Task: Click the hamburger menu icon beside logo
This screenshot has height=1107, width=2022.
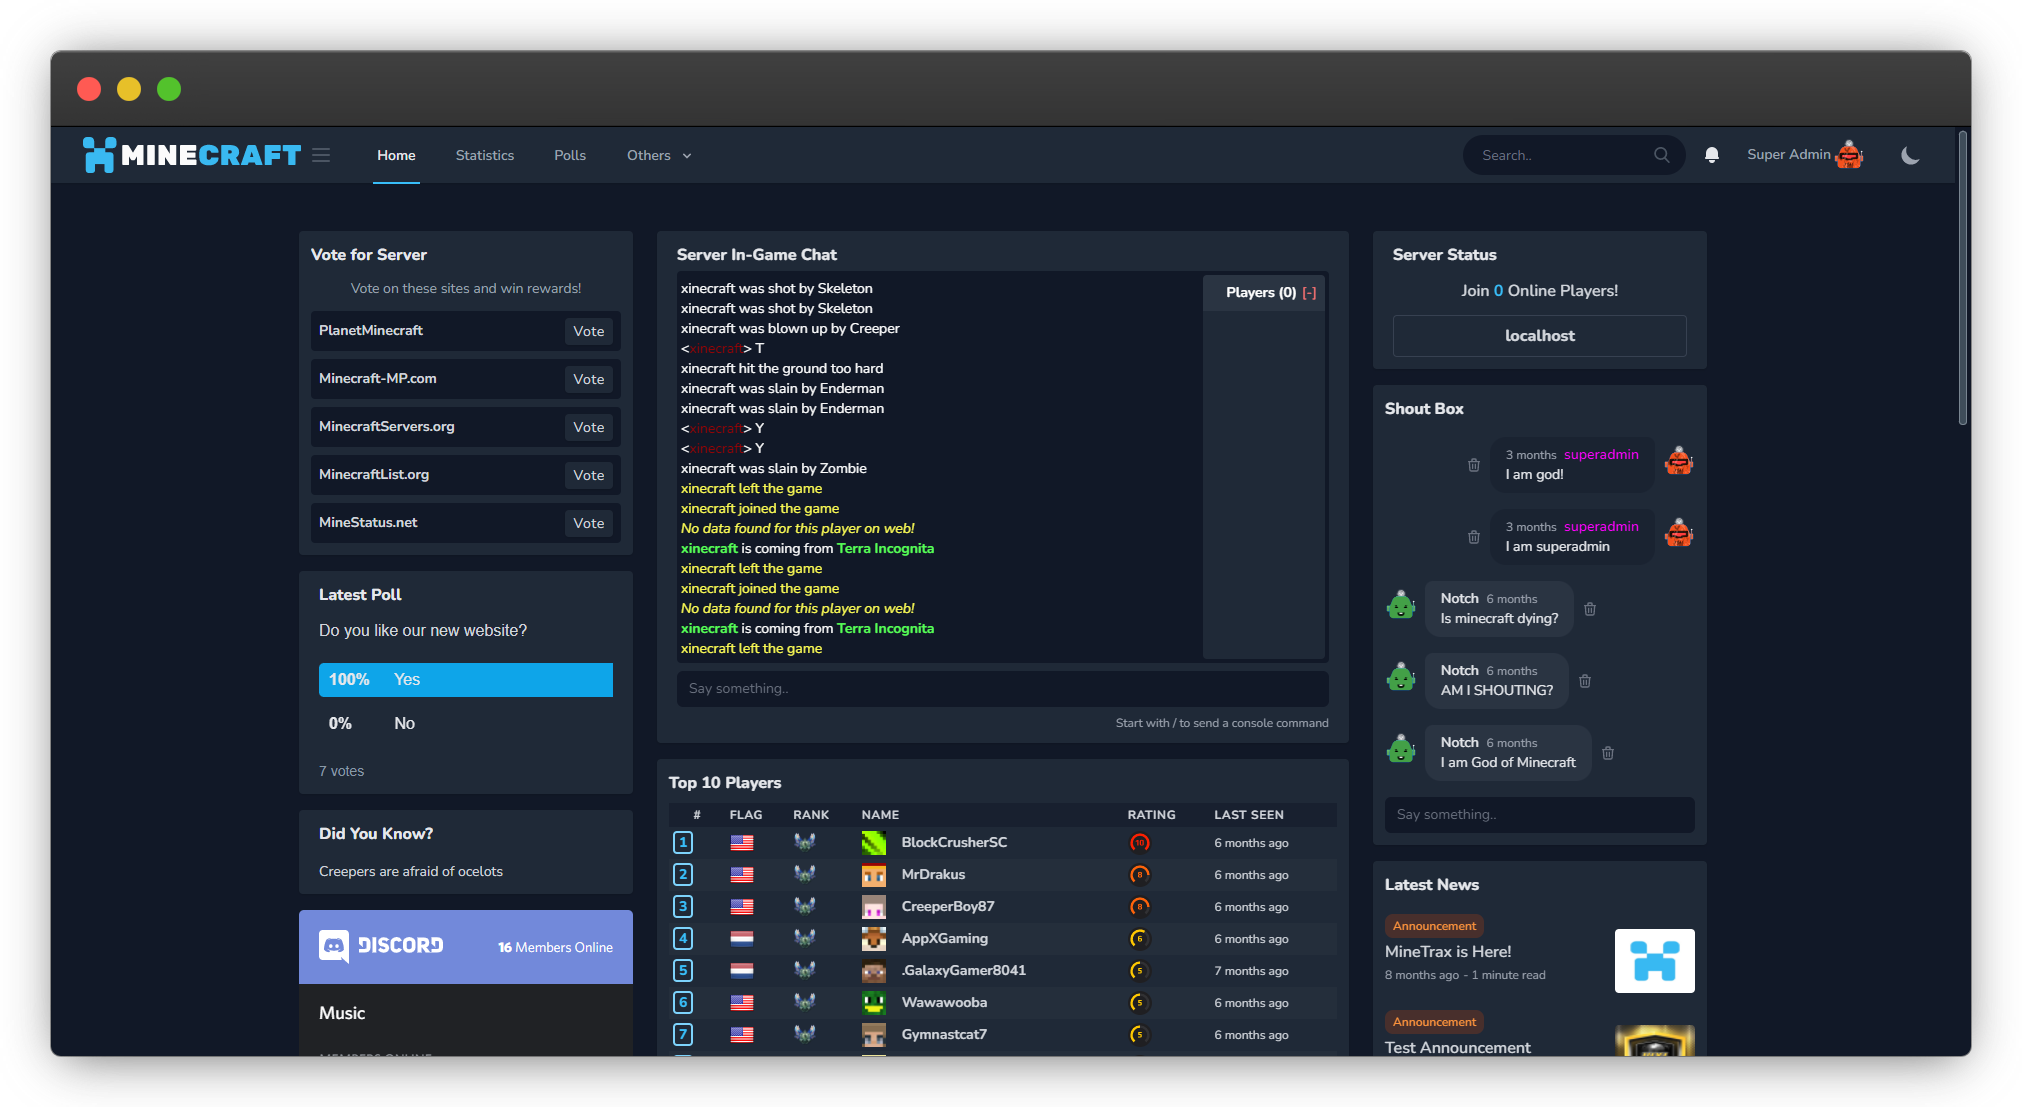Action: [321, 155]
